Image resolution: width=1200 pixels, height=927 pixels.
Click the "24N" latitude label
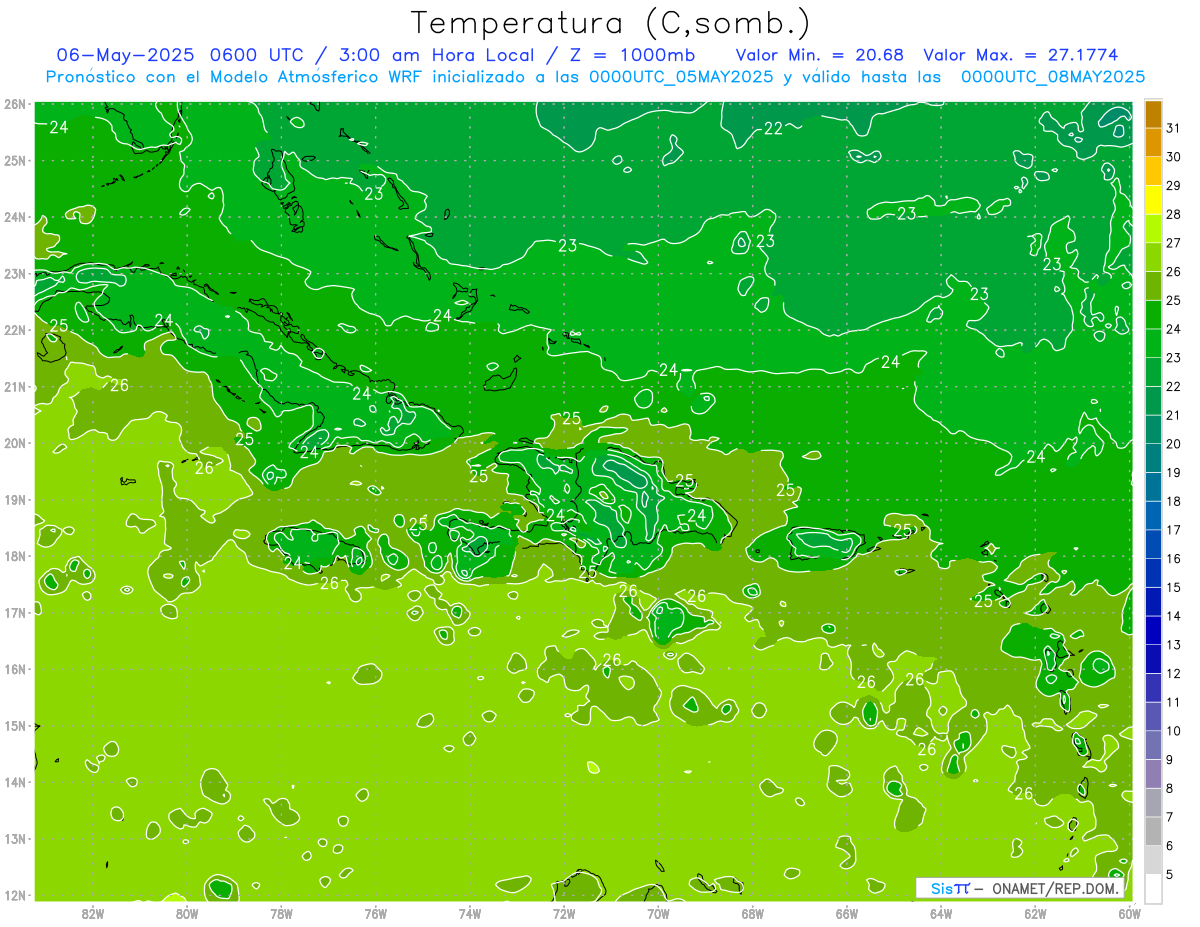coord(15,217)
